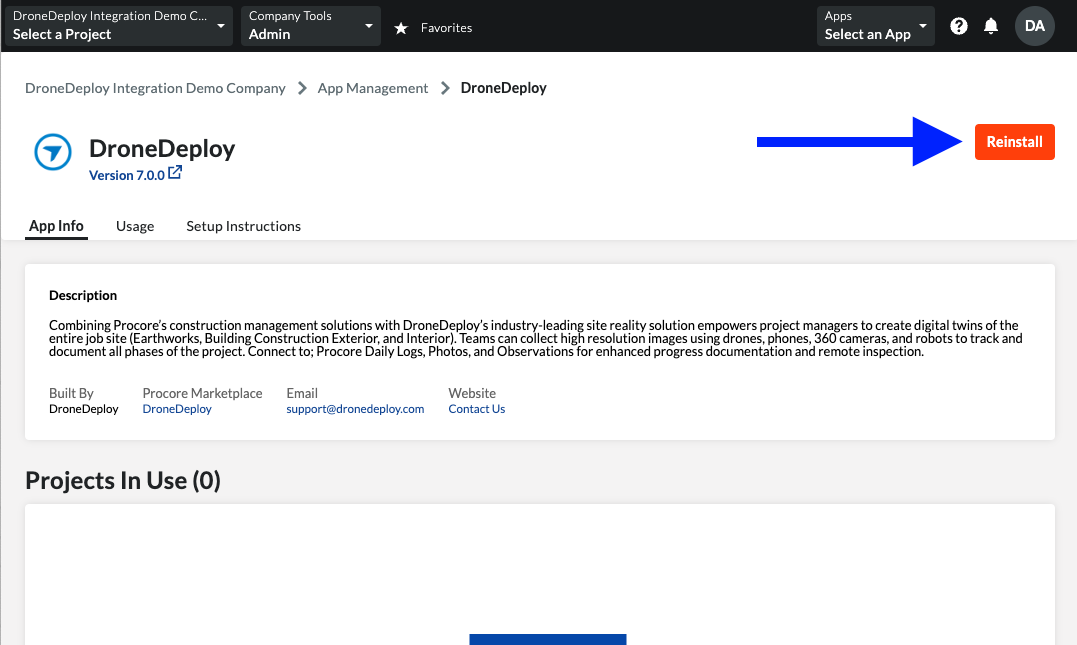Go to DroneDeploy Integration Demo Company breadcrumb
1077x645 pixels.
(x=155, y=88)
